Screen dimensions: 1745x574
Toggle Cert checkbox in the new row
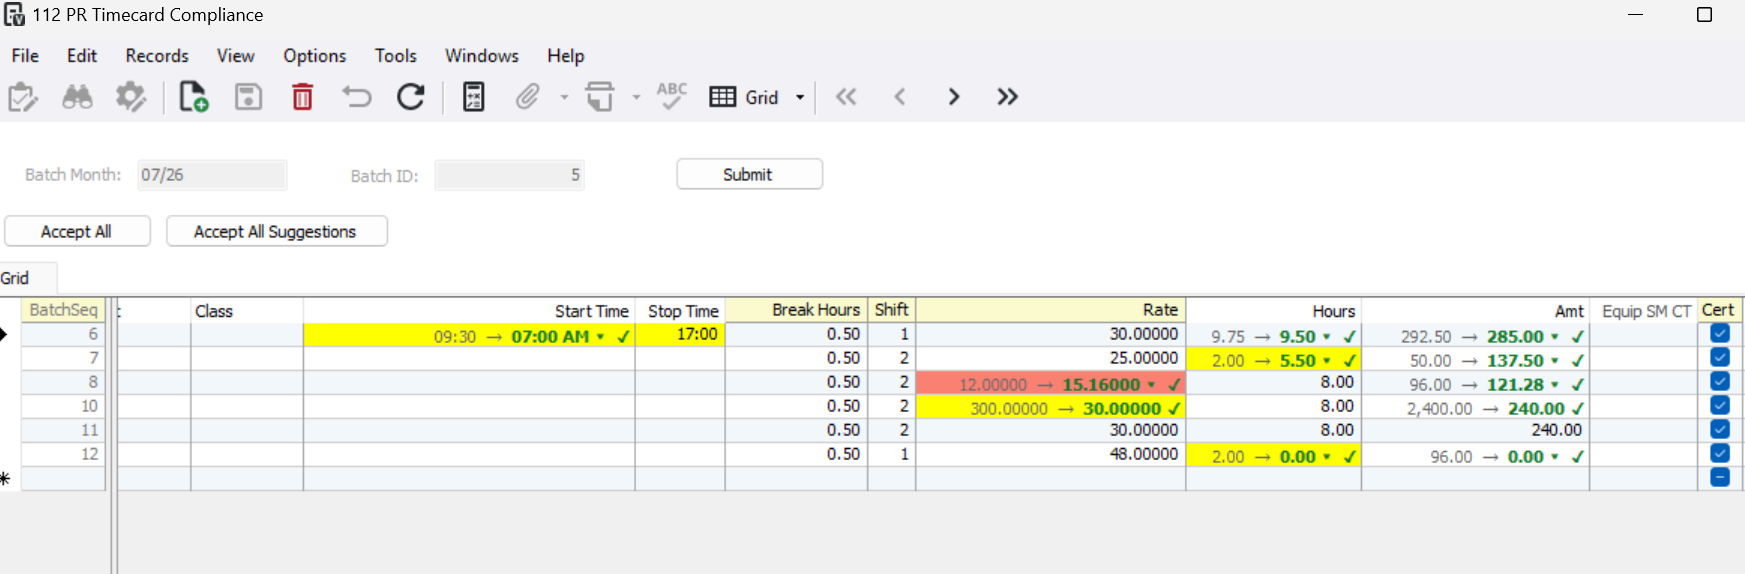pos(1720,477)
